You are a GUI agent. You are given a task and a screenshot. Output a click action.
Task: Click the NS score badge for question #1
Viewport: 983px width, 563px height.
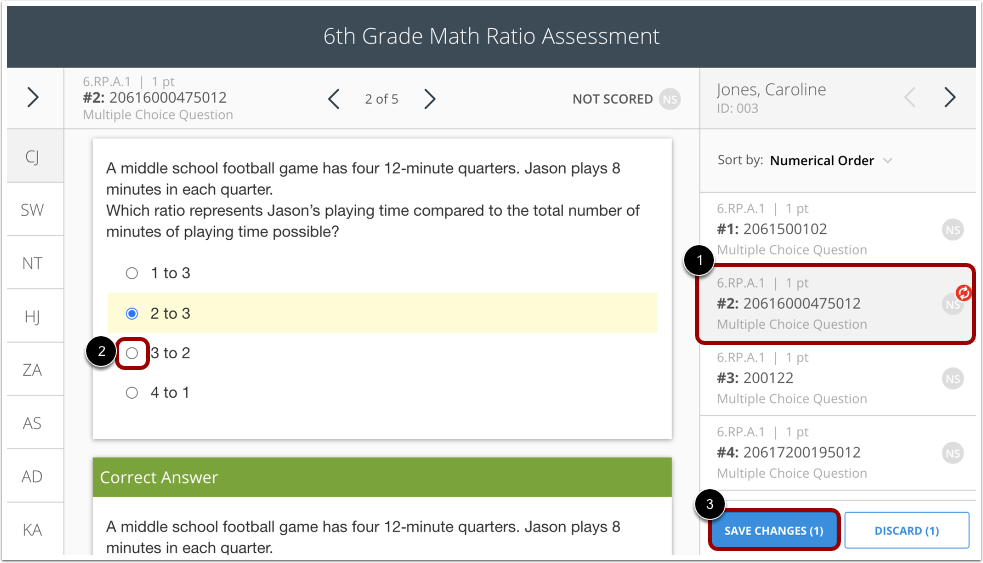click(953, 230)
